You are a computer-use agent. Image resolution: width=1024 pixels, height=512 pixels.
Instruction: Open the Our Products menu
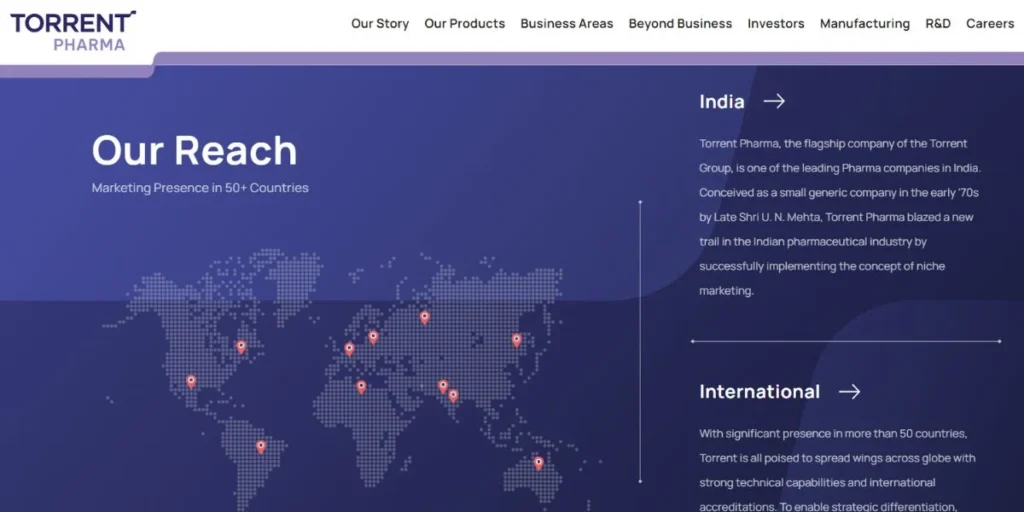(x=465, y=24)
